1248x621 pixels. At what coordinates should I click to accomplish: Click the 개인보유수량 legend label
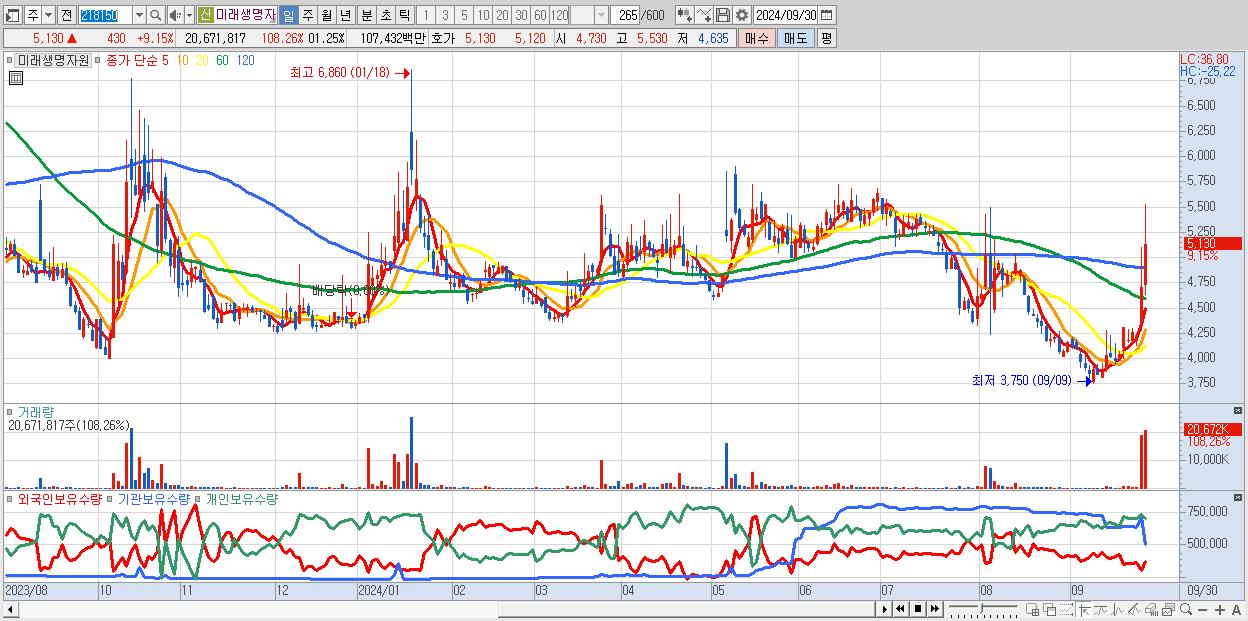(242, 499)
